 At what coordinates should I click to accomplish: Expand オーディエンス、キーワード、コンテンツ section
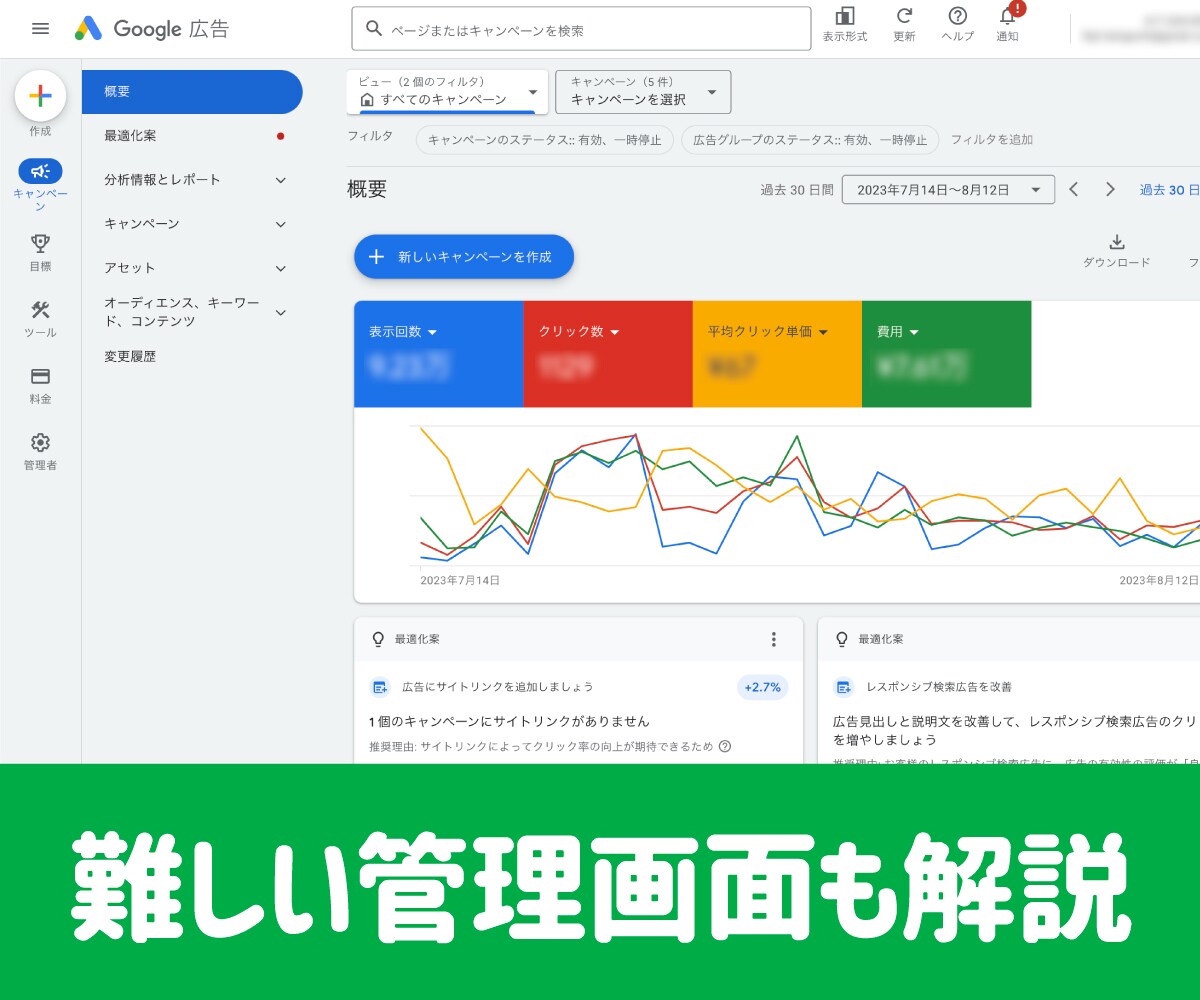click(281, 312)
